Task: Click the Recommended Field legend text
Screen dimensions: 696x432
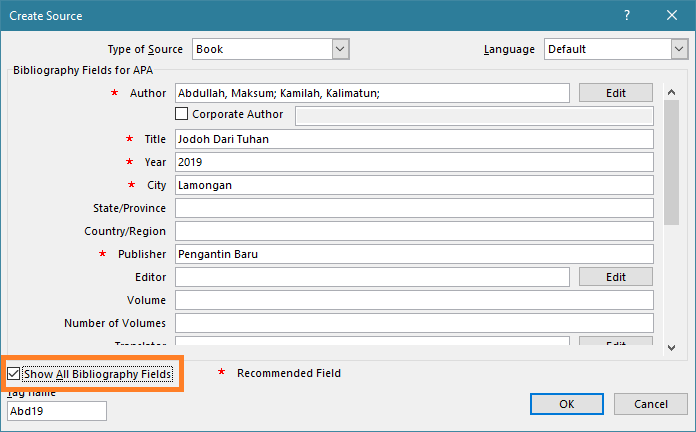Action: 289,373
